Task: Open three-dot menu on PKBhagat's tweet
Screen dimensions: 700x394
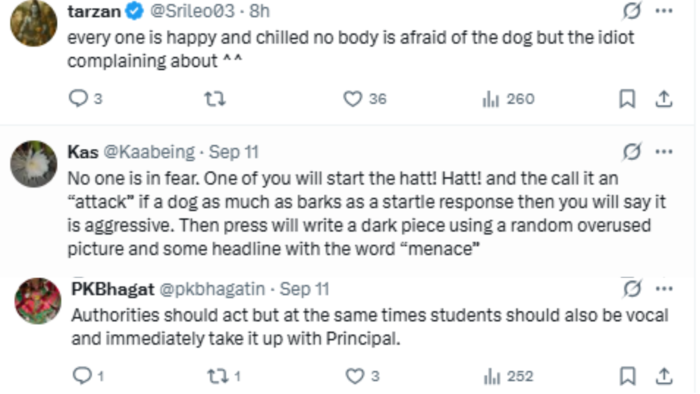Action: tap(664, 289)
